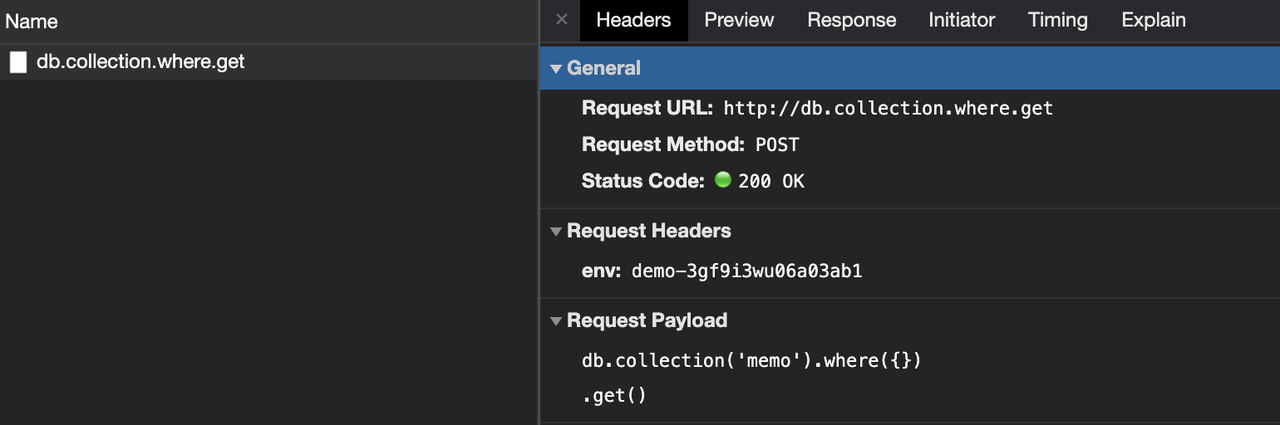
Task: Collapse the Request Payload section
Action: tap(556, 322)
